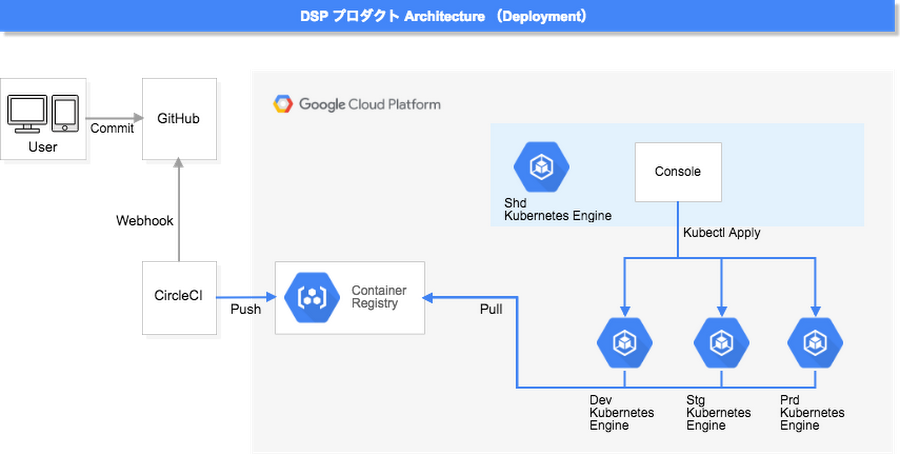Click the Webhook label
The height and width of the screenshot is (455, 900).
pyautogui.click(x=145, y=221)
